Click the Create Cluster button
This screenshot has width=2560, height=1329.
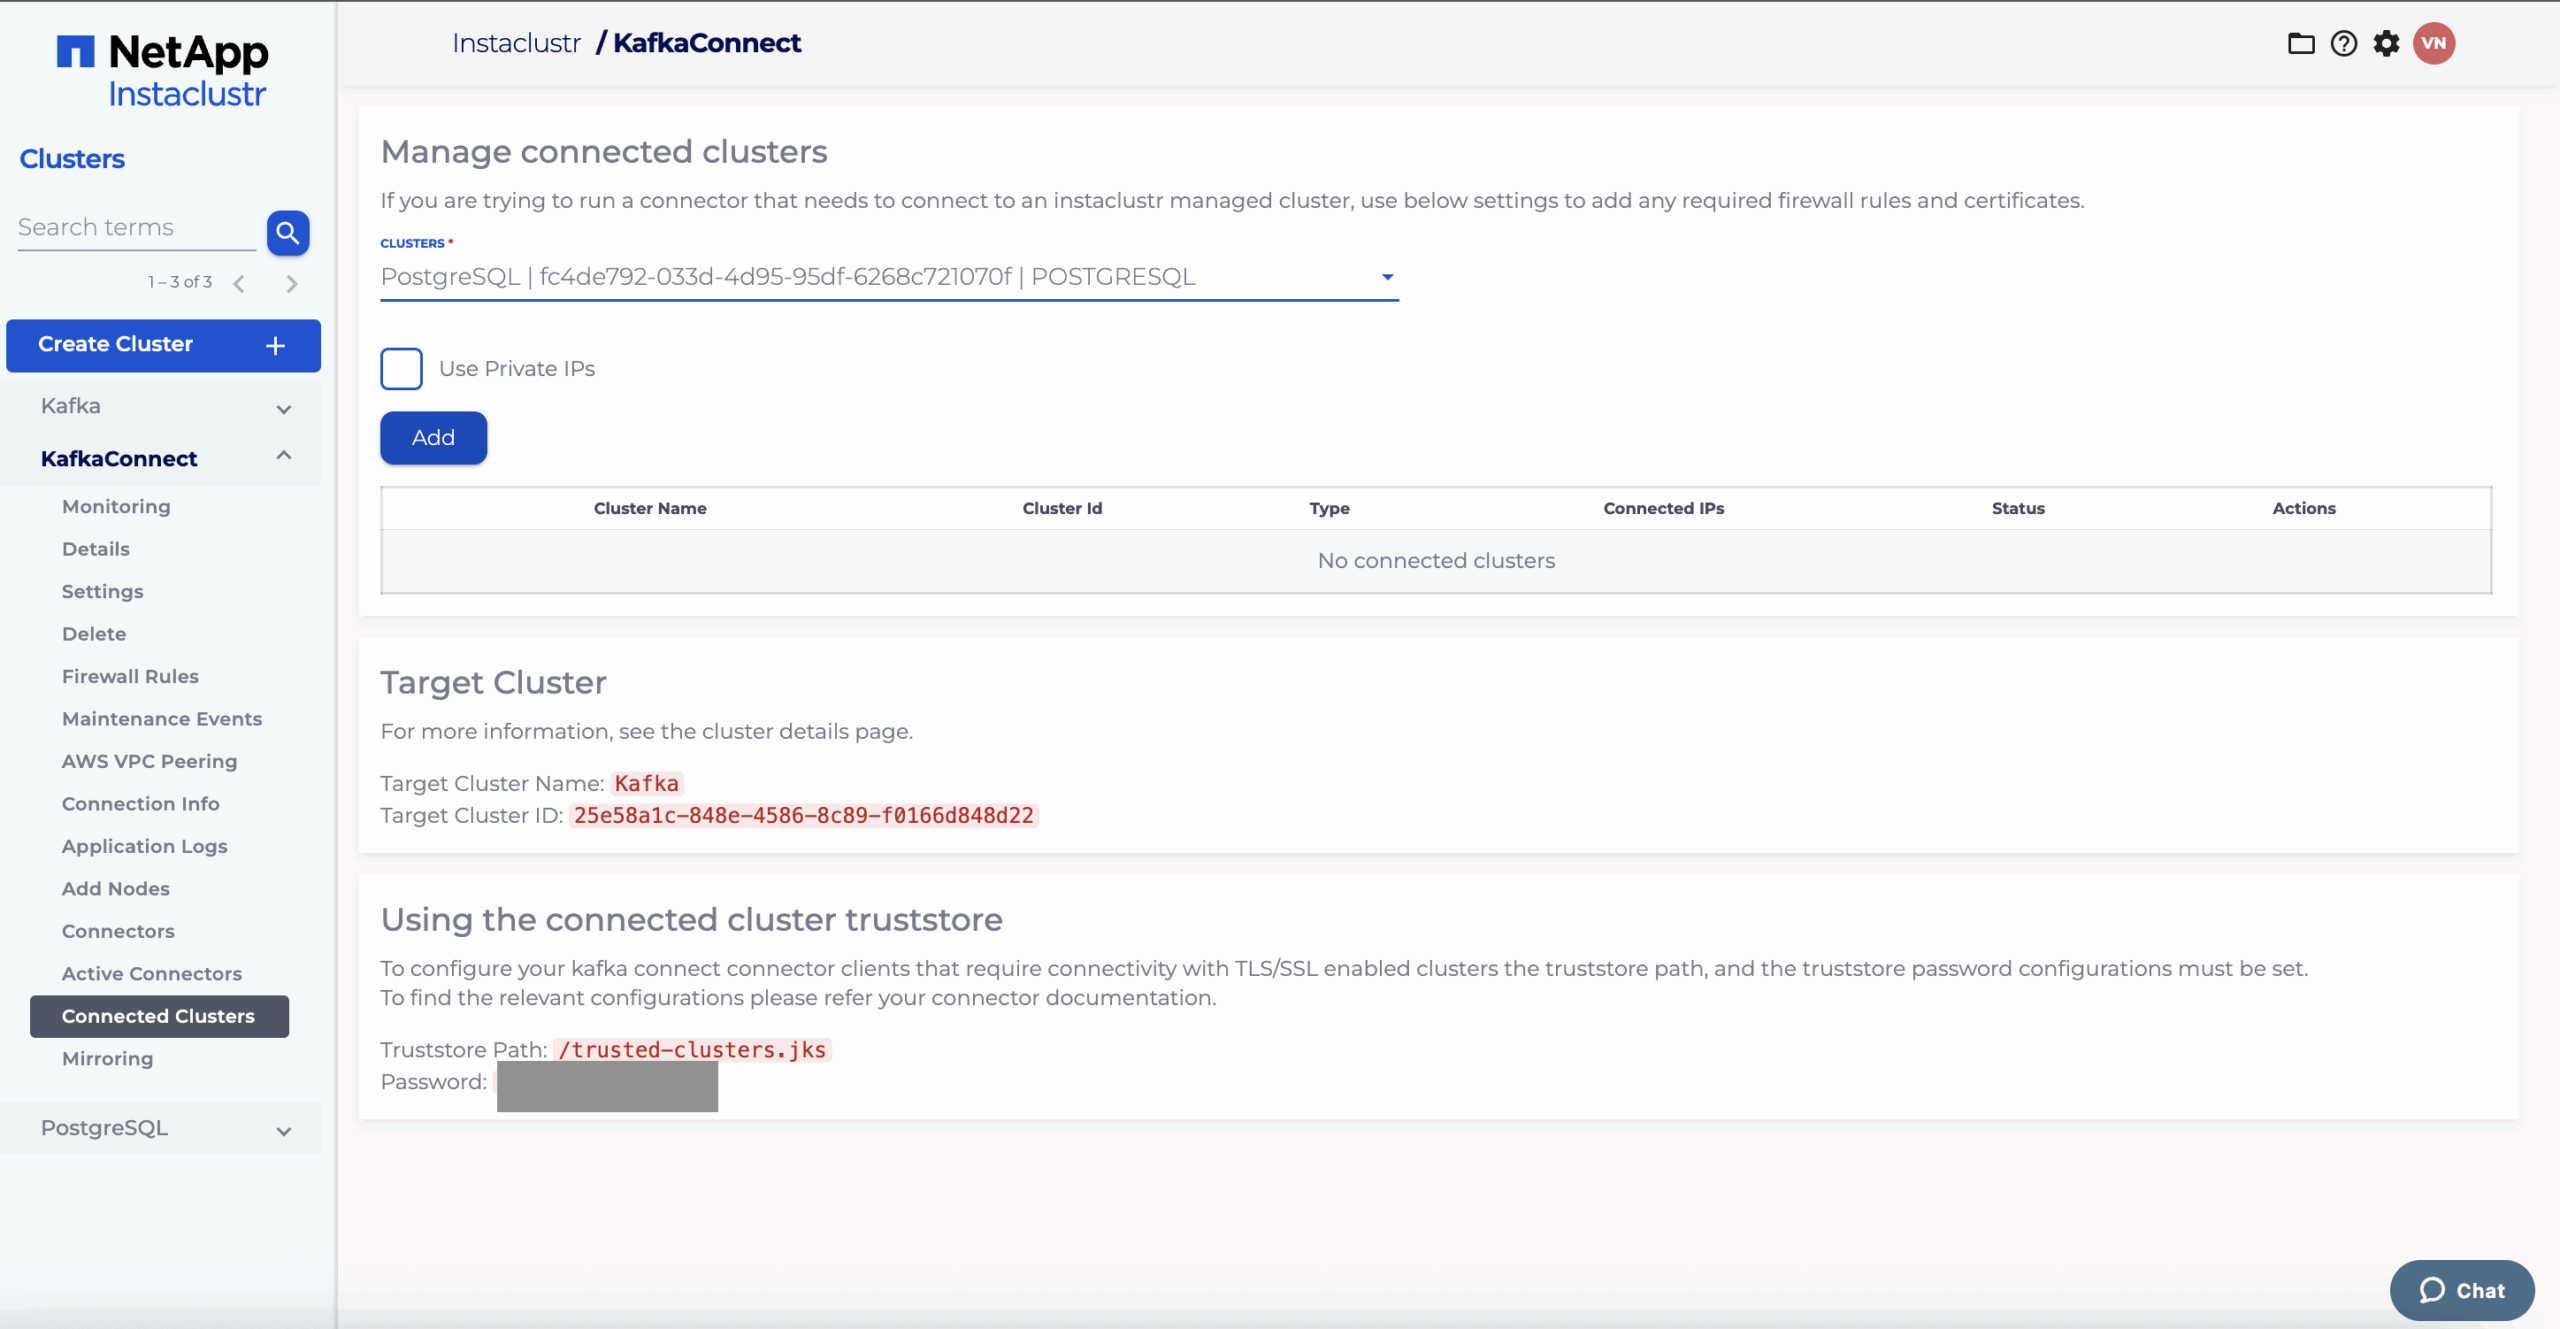[x=163, y=345]
